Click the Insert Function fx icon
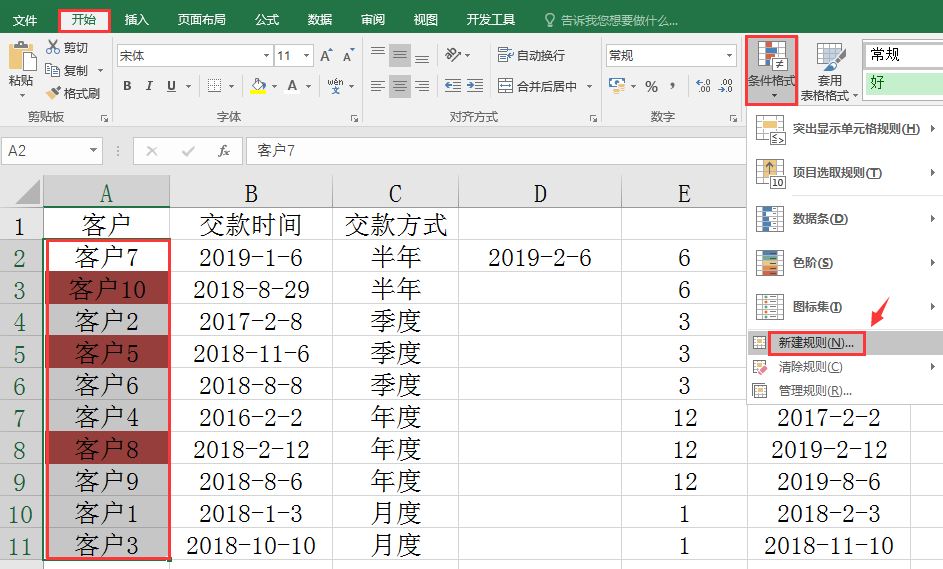The height and width of the screenshot is (569, 943). (224, 150)
